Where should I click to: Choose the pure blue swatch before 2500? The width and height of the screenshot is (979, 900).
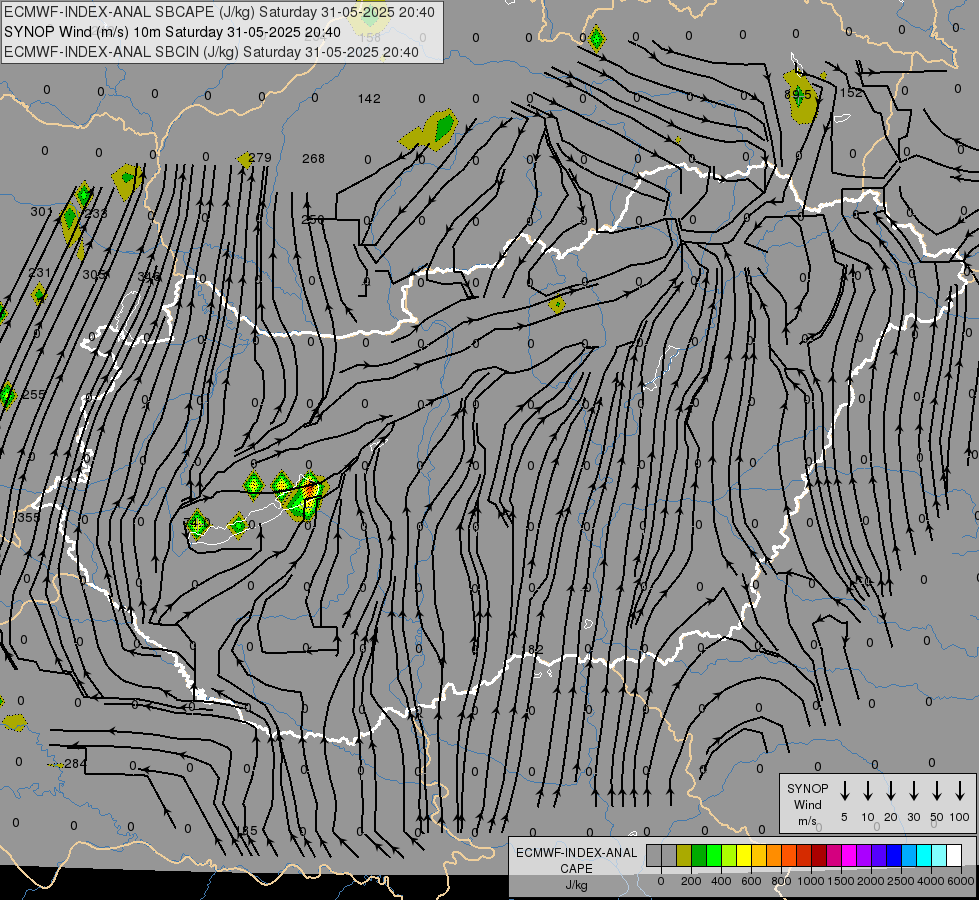tap(894, 856)
